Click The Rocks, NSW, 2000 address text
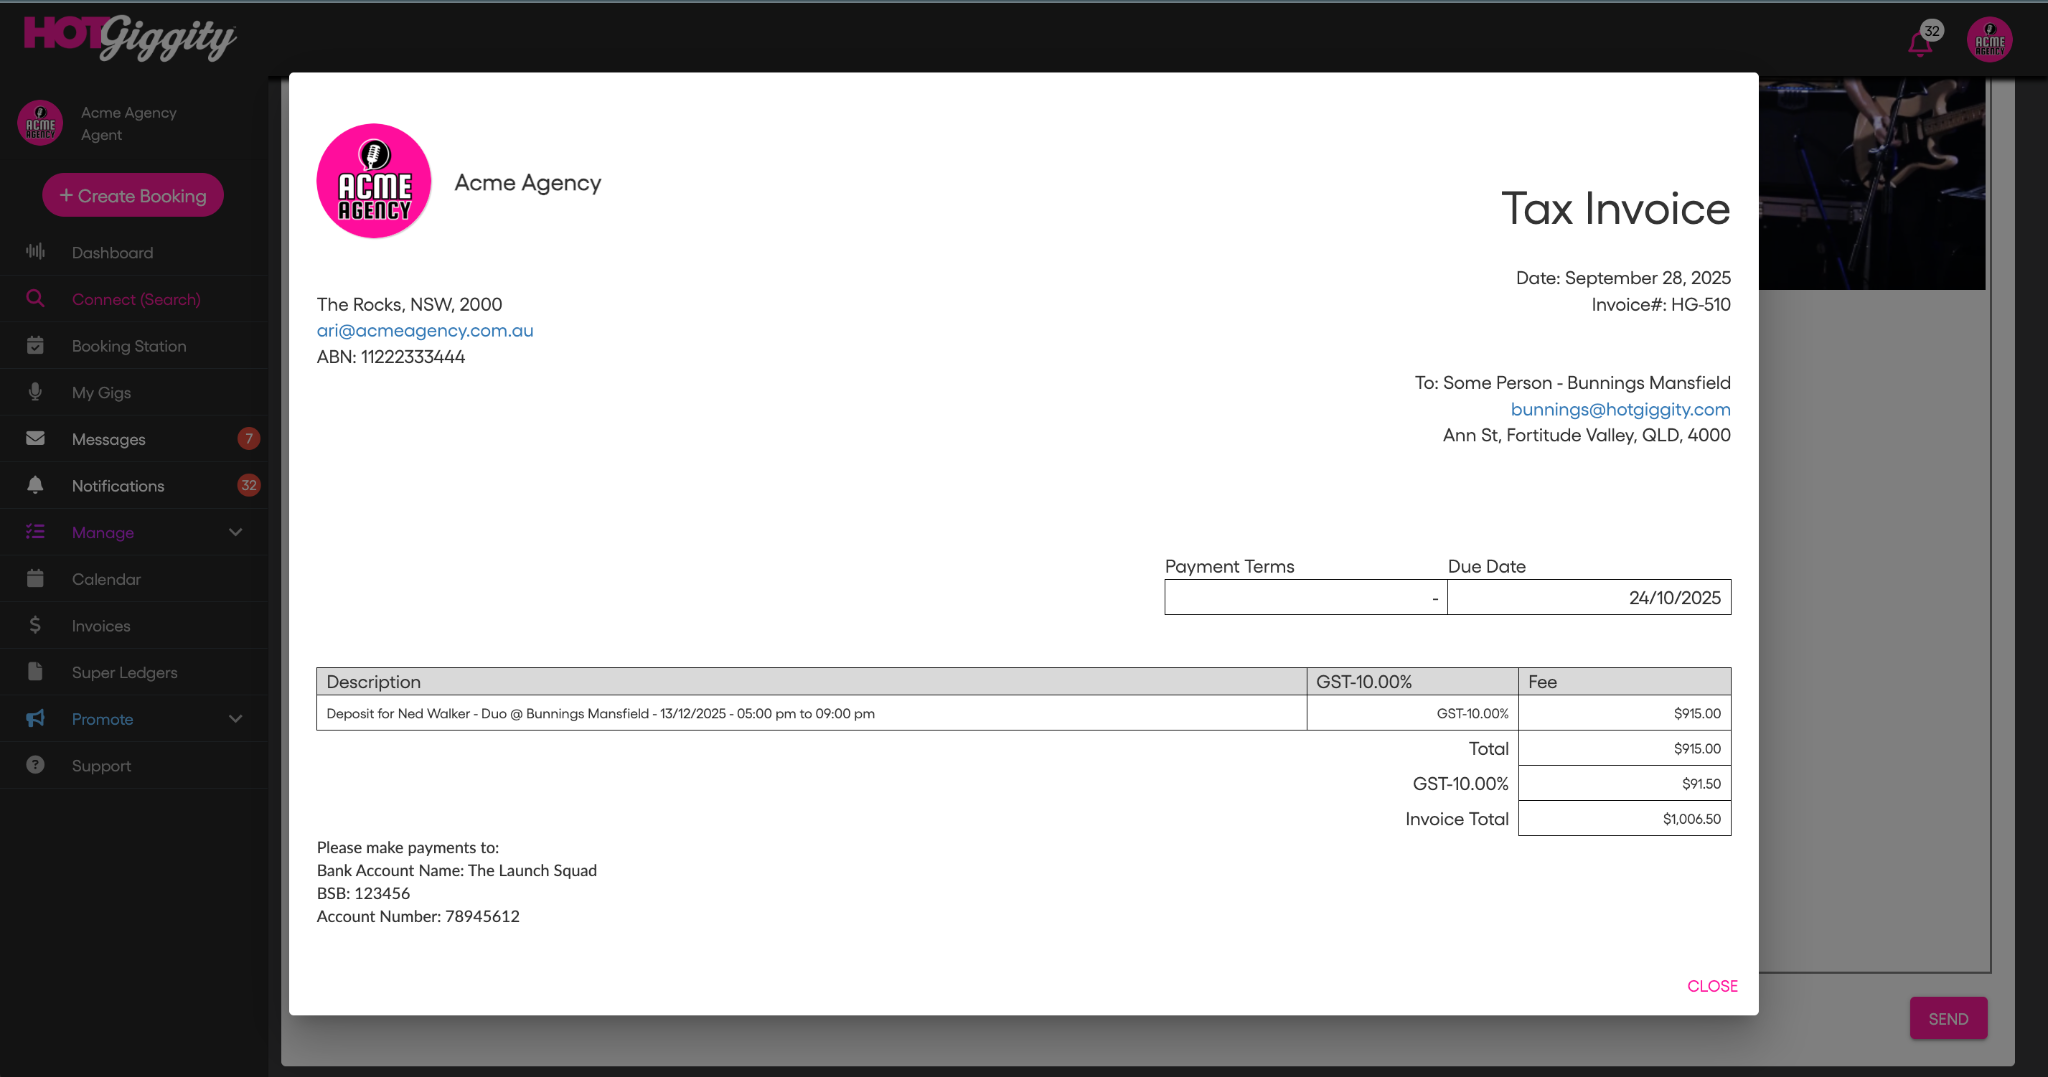This screenshot has width=2048, height=1077. (409, 305)
